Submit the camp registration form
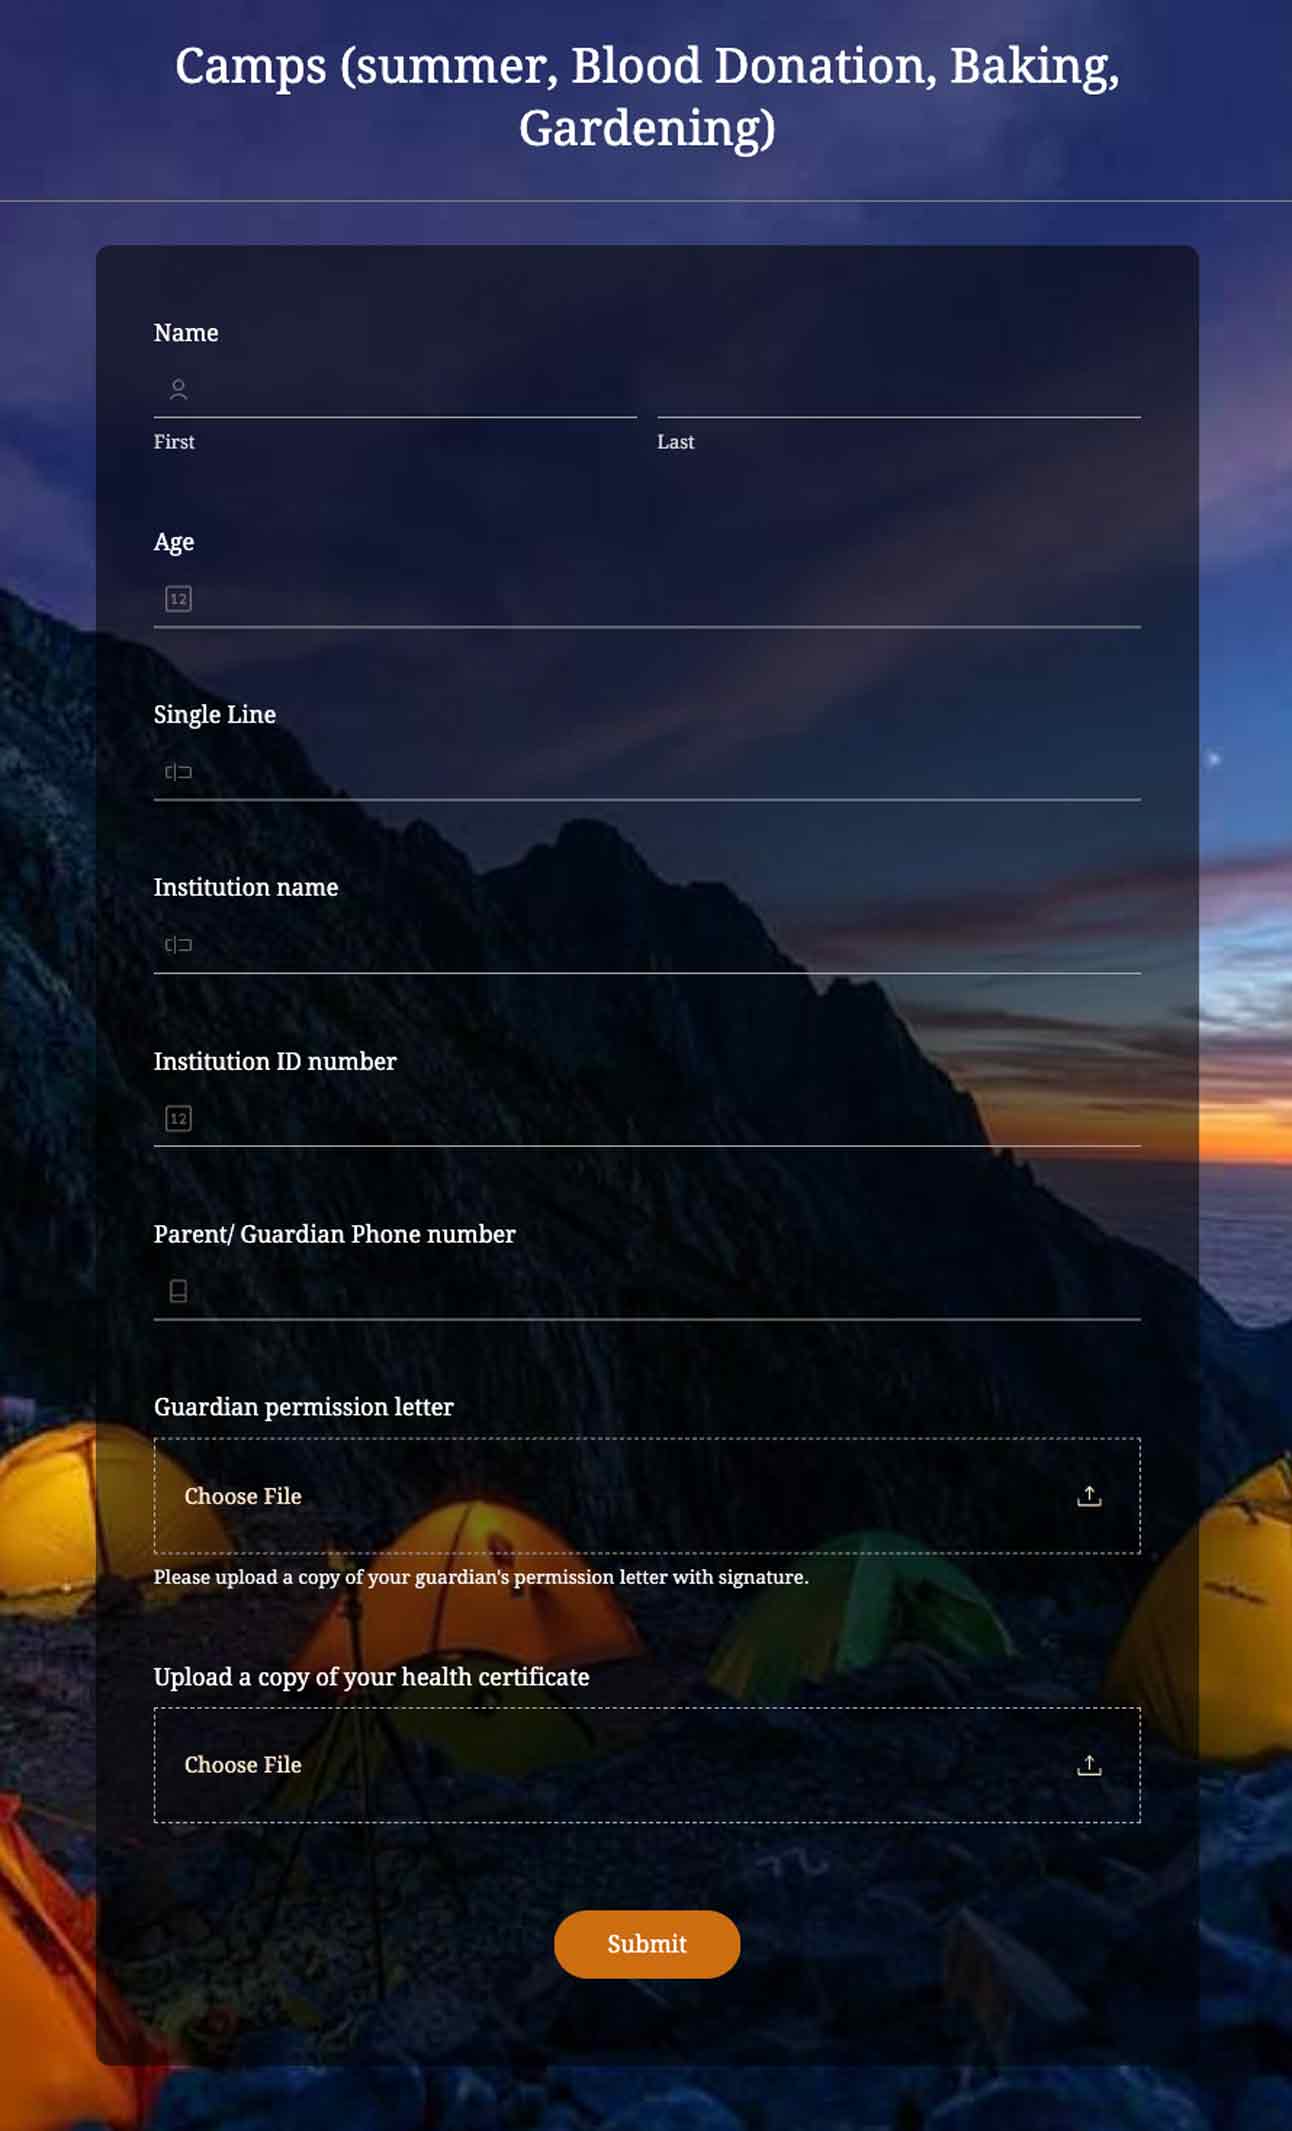Screen dimensions: 1292x2131 pos(647,1944)
